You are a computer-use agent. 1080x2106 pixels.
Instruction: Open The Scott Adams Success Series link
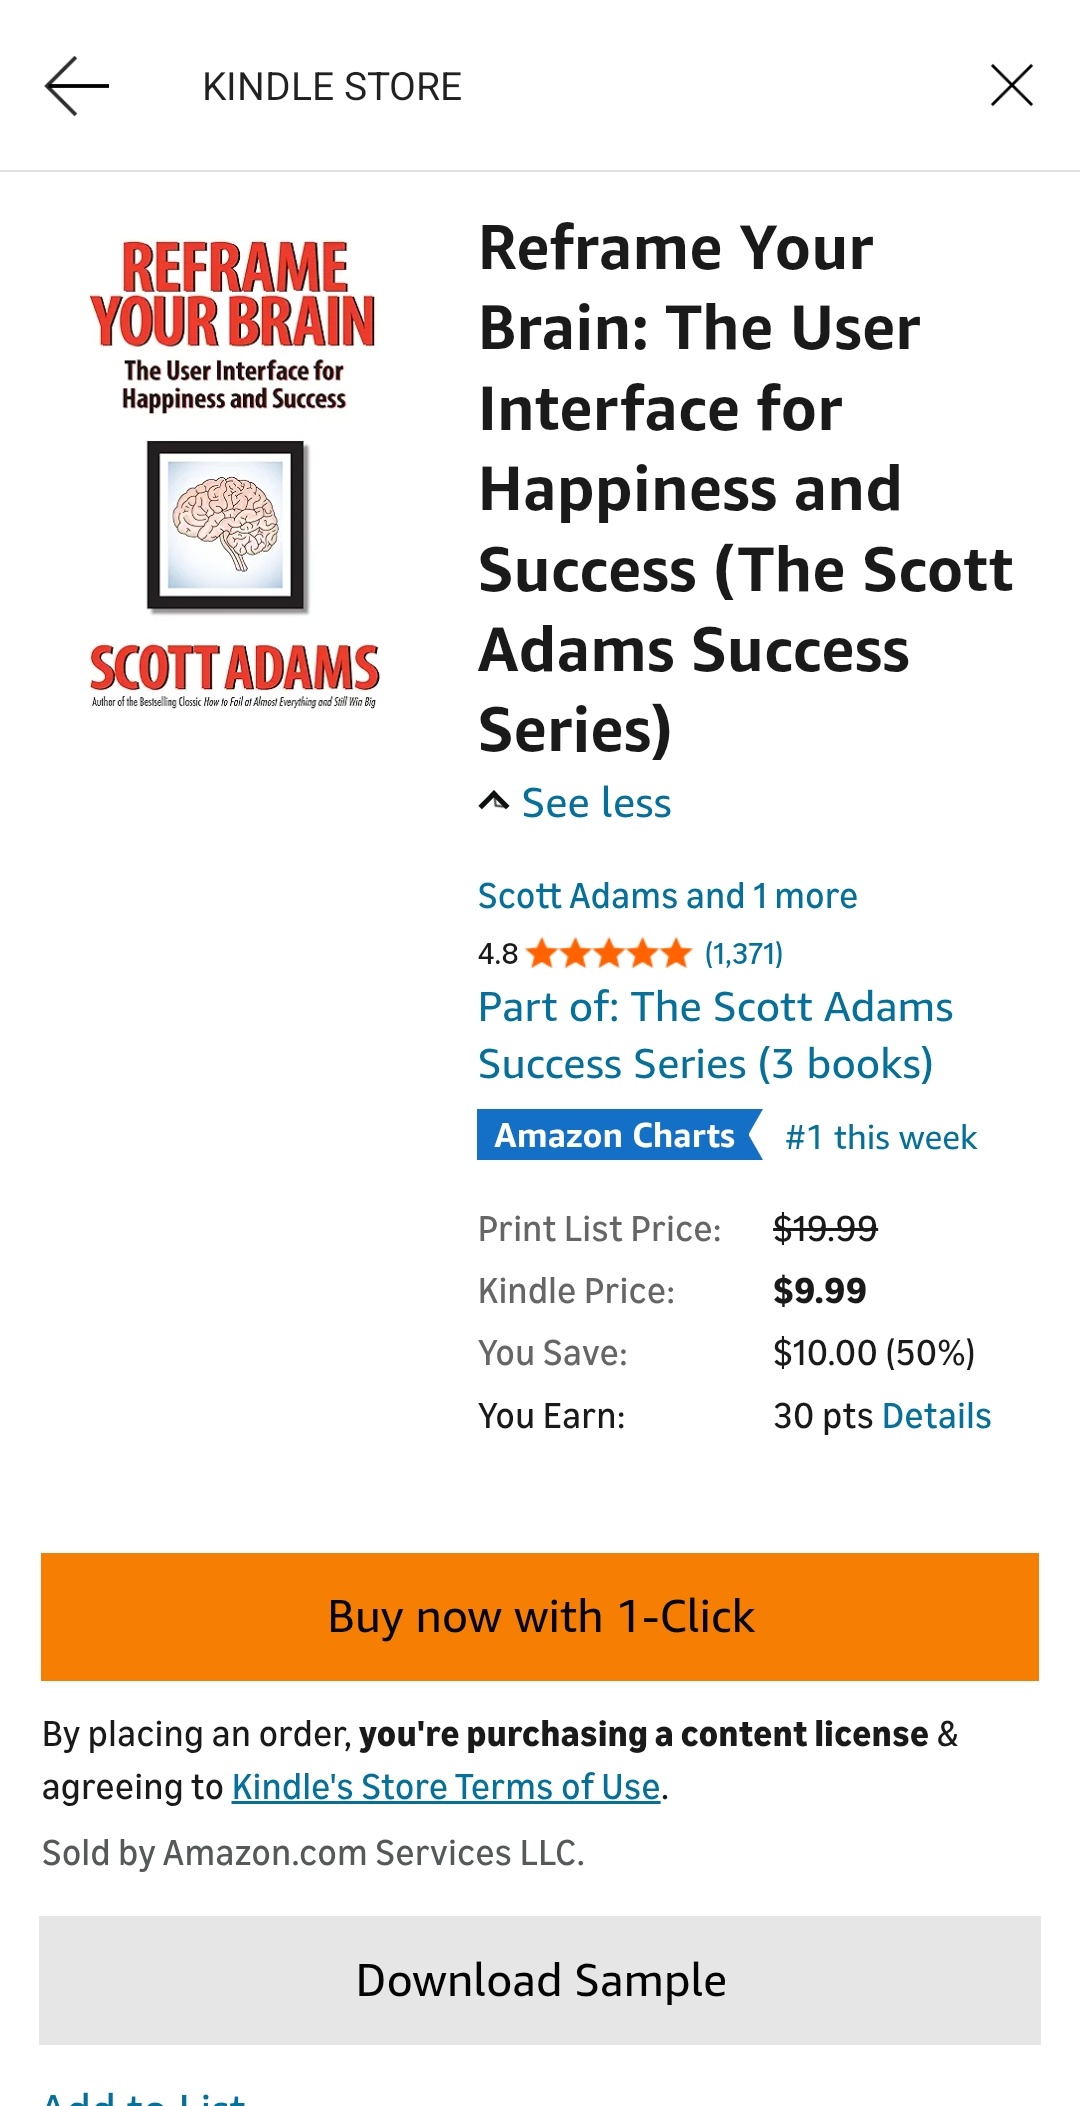[715, 1035]
